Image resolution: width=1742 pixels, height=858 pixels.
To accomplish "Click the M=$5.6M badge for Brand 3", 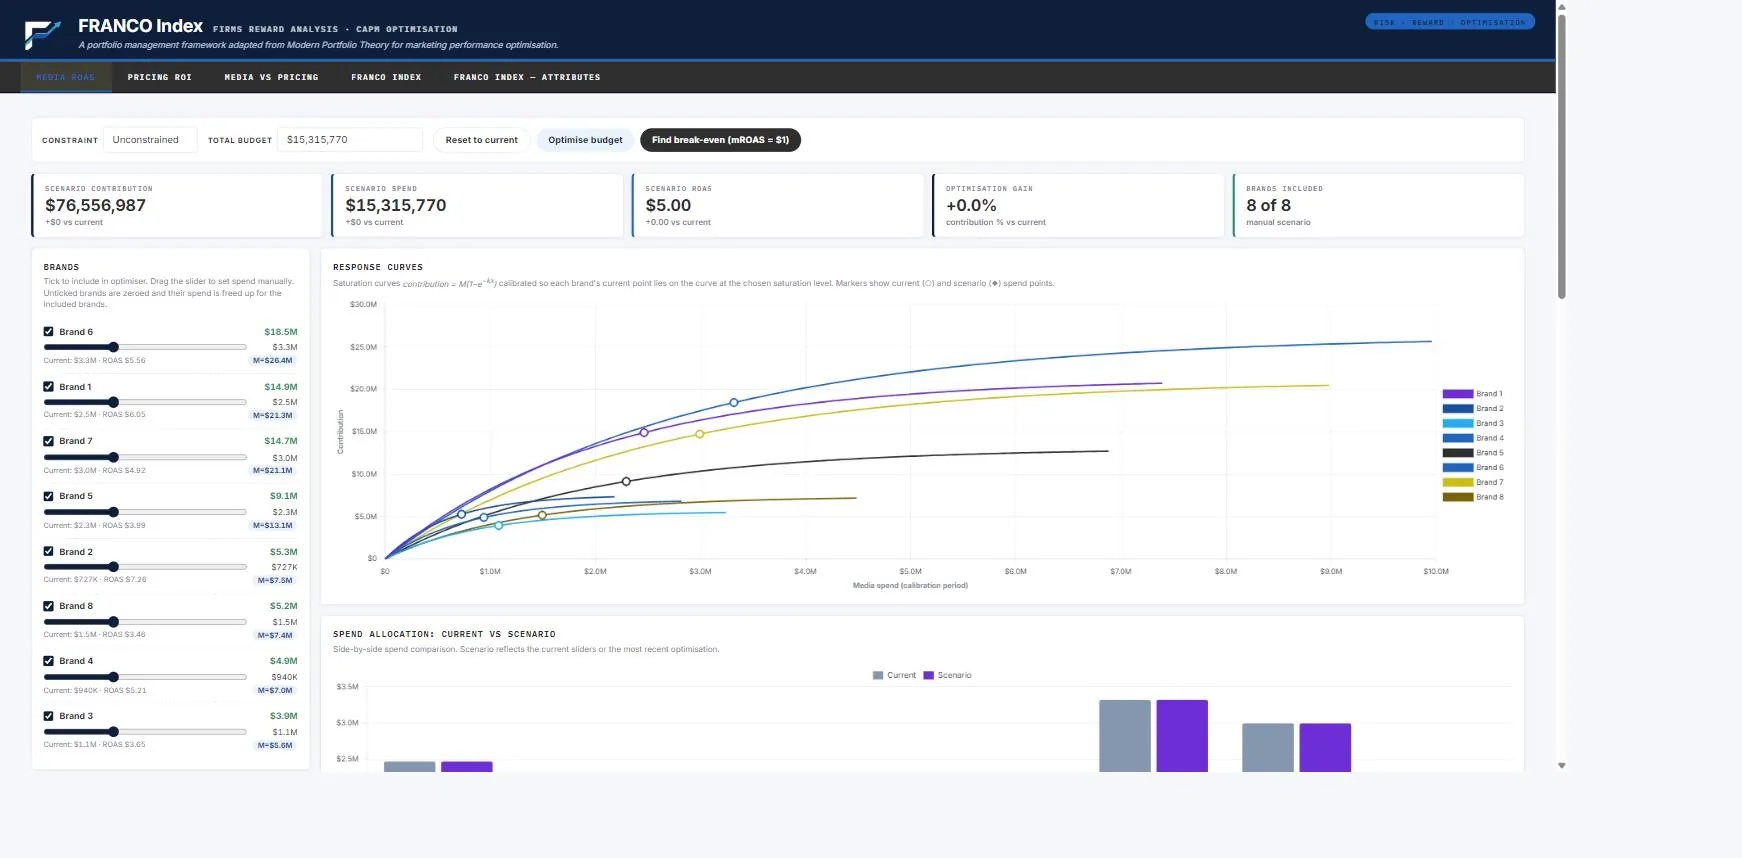I will pyautogui.click(x=275, y=745).
